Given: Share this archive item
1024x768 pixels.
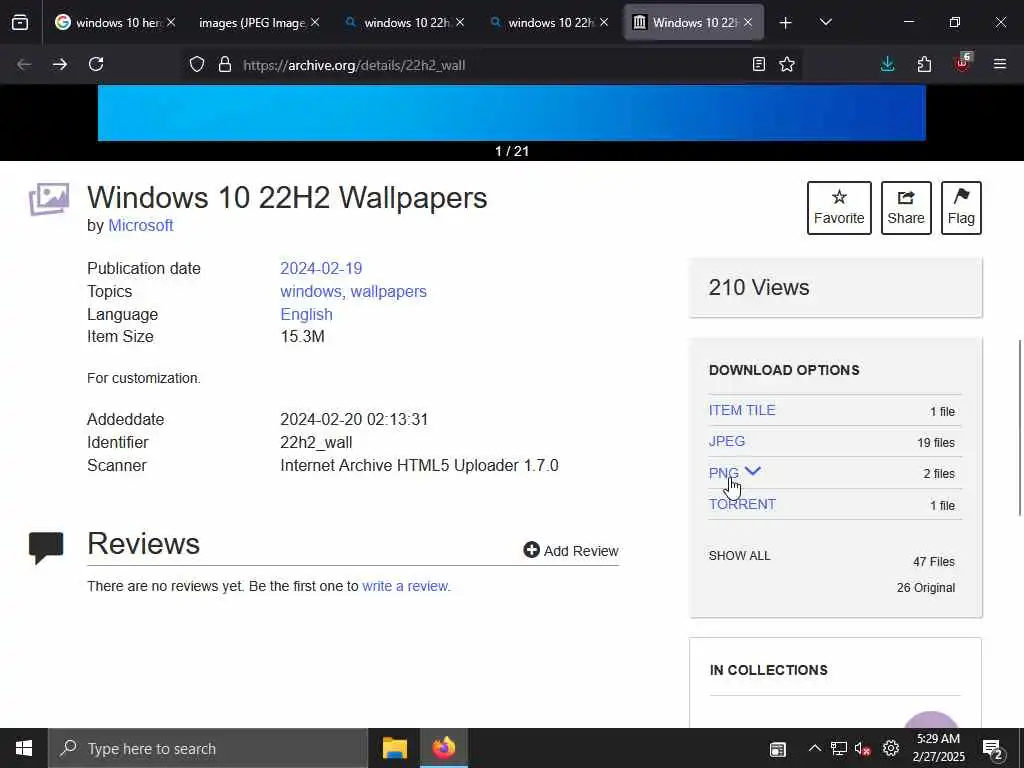Looking at the screenshot, I should [x=906, y=208].
